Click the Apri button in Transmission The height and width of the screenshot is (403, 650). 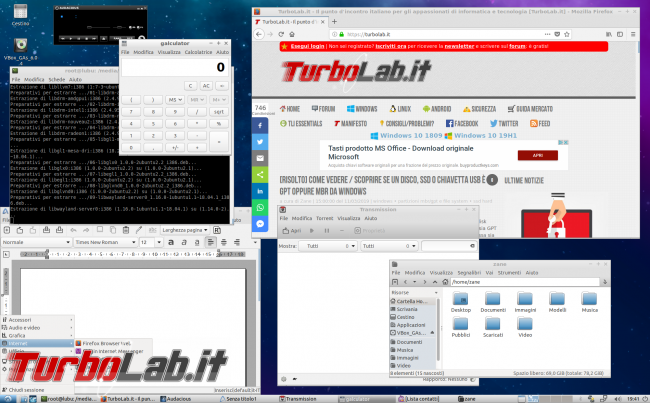coord(291,231)
